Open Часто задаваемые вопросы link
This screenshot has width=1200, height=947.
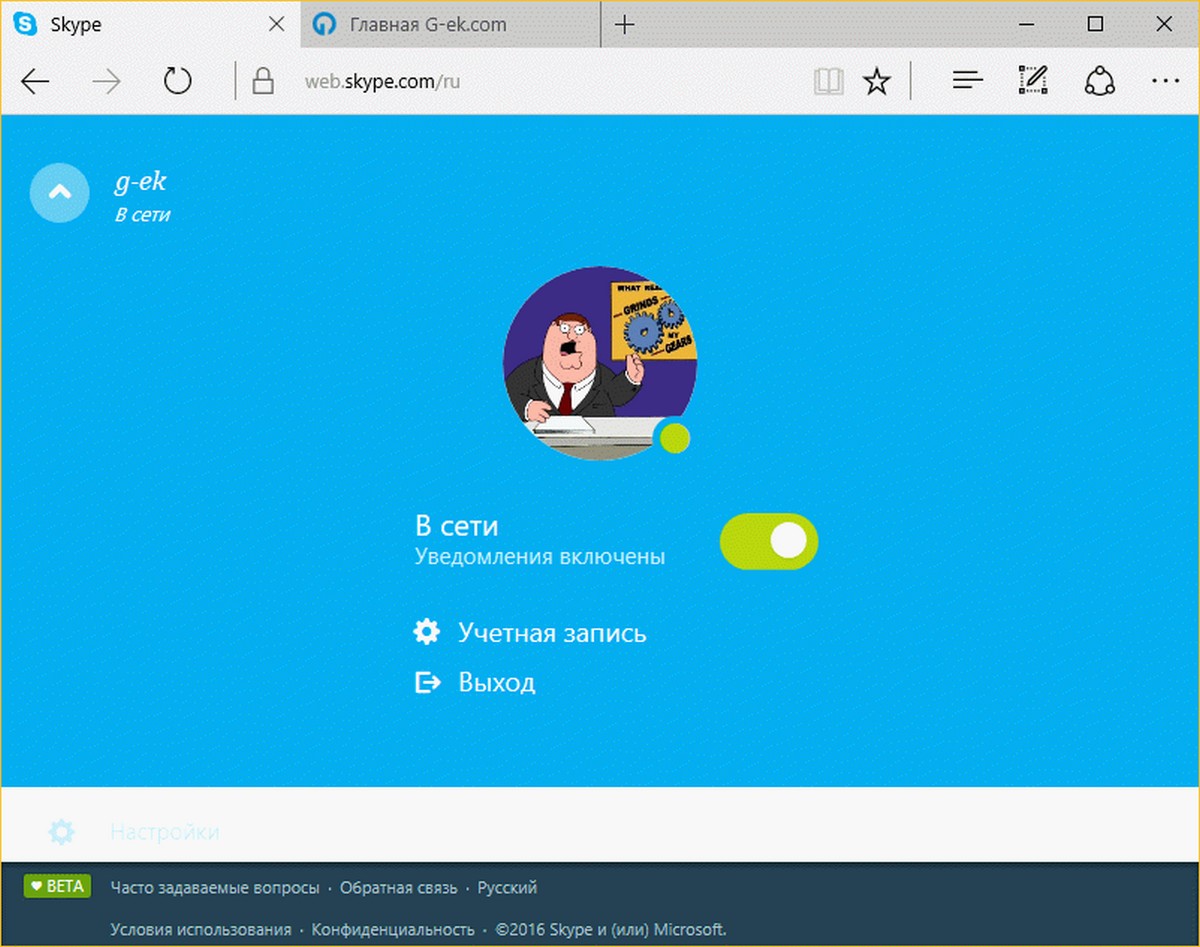point(215,888)
